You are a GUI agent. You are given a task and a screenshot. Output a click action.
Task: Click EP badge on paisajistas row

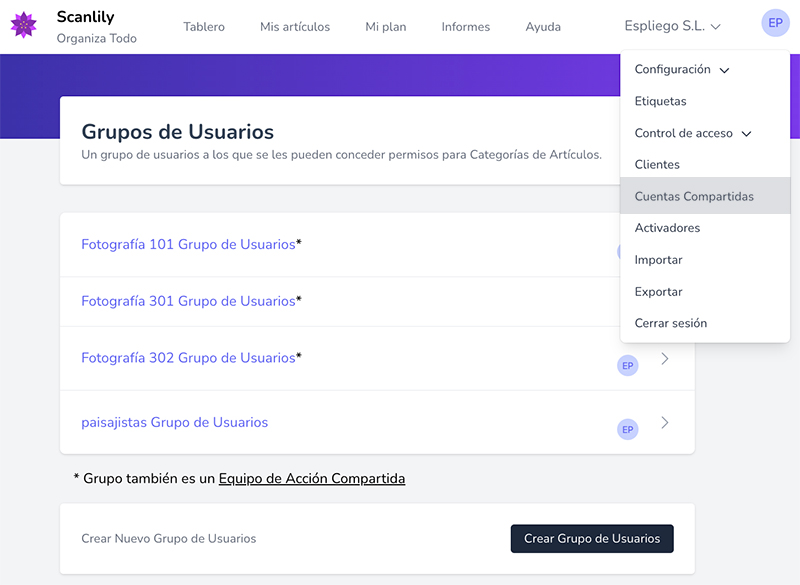(x=628, y=430)
